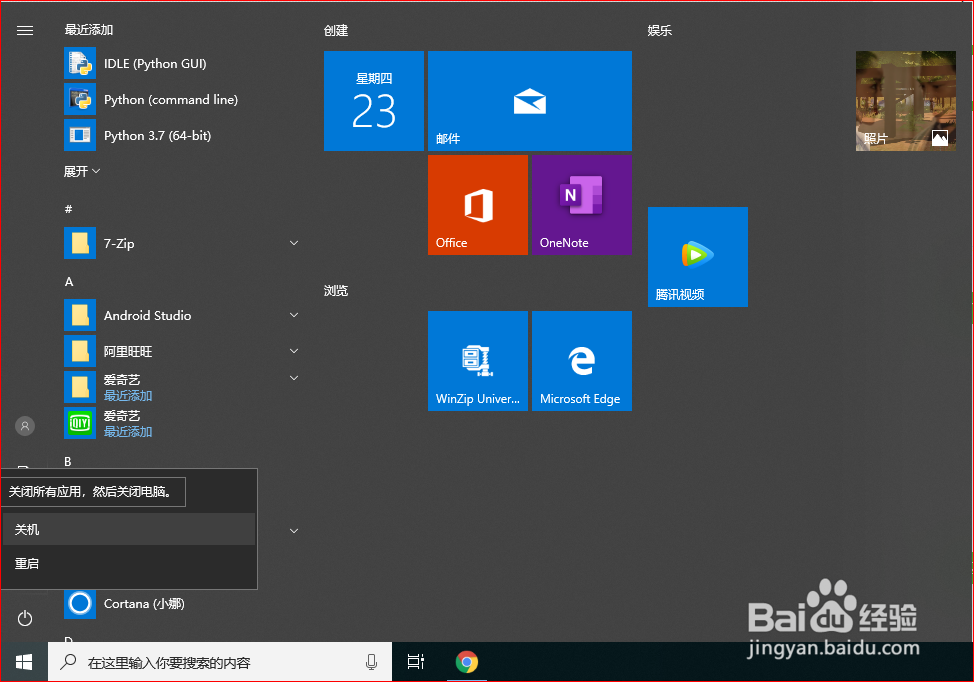Expand the Android Studio folder chevron
Image resolution: width=974 pixels, height=682 pixels.
[x=294, y=315]
